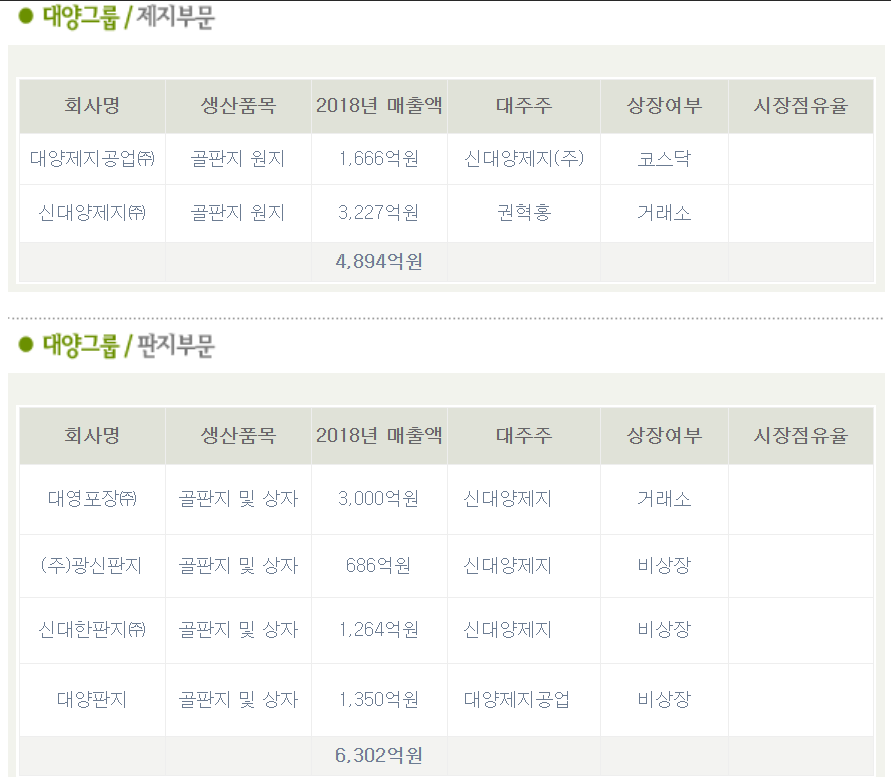Click sales value 686억원
Image resolution: width=891 pixels, height=777 pixels.
(378, 566)
